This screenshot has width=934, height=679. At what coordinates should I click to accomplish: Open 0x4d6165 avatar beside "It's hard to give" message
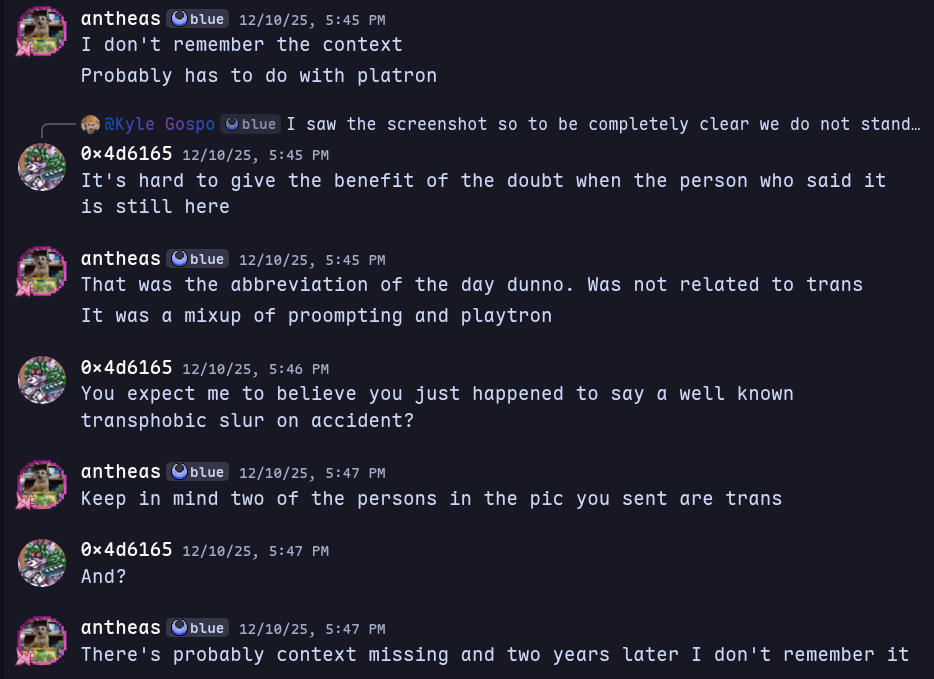pos(42,167)
